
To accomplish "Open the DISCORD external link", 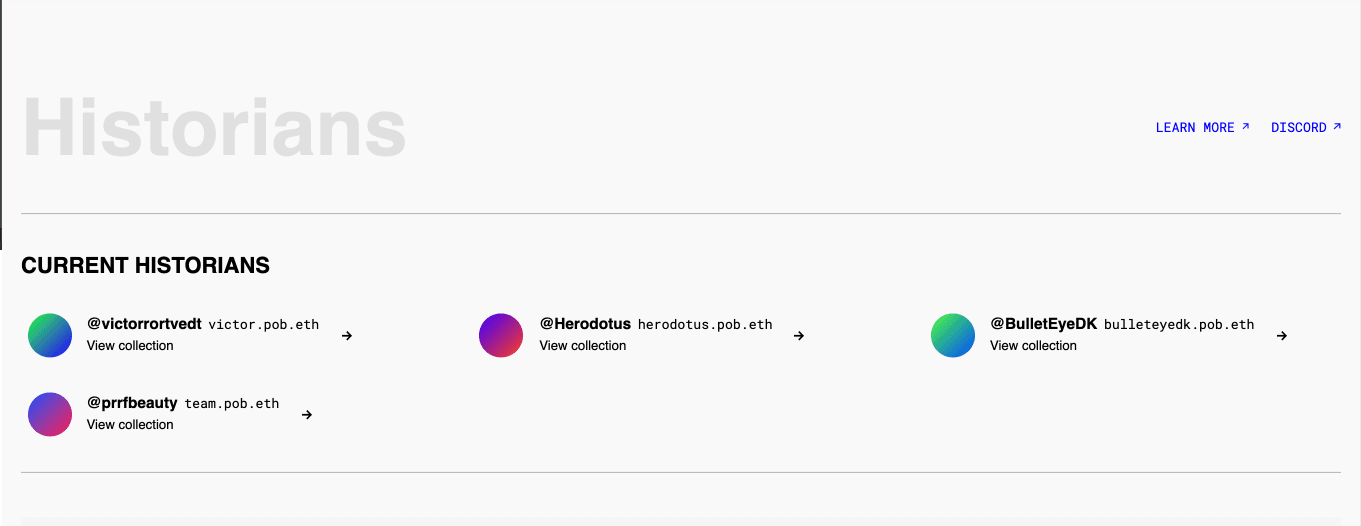I will tap(1306, 127).
